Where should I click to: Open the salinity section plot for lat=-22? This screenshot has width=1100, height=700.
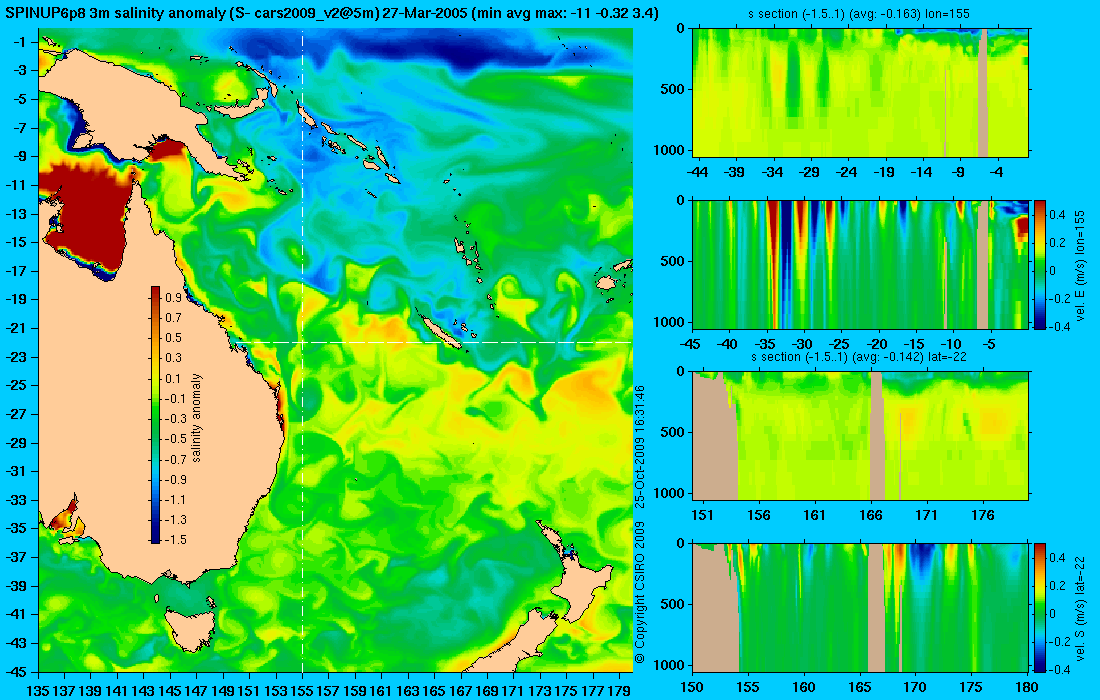tap(861, 436)
